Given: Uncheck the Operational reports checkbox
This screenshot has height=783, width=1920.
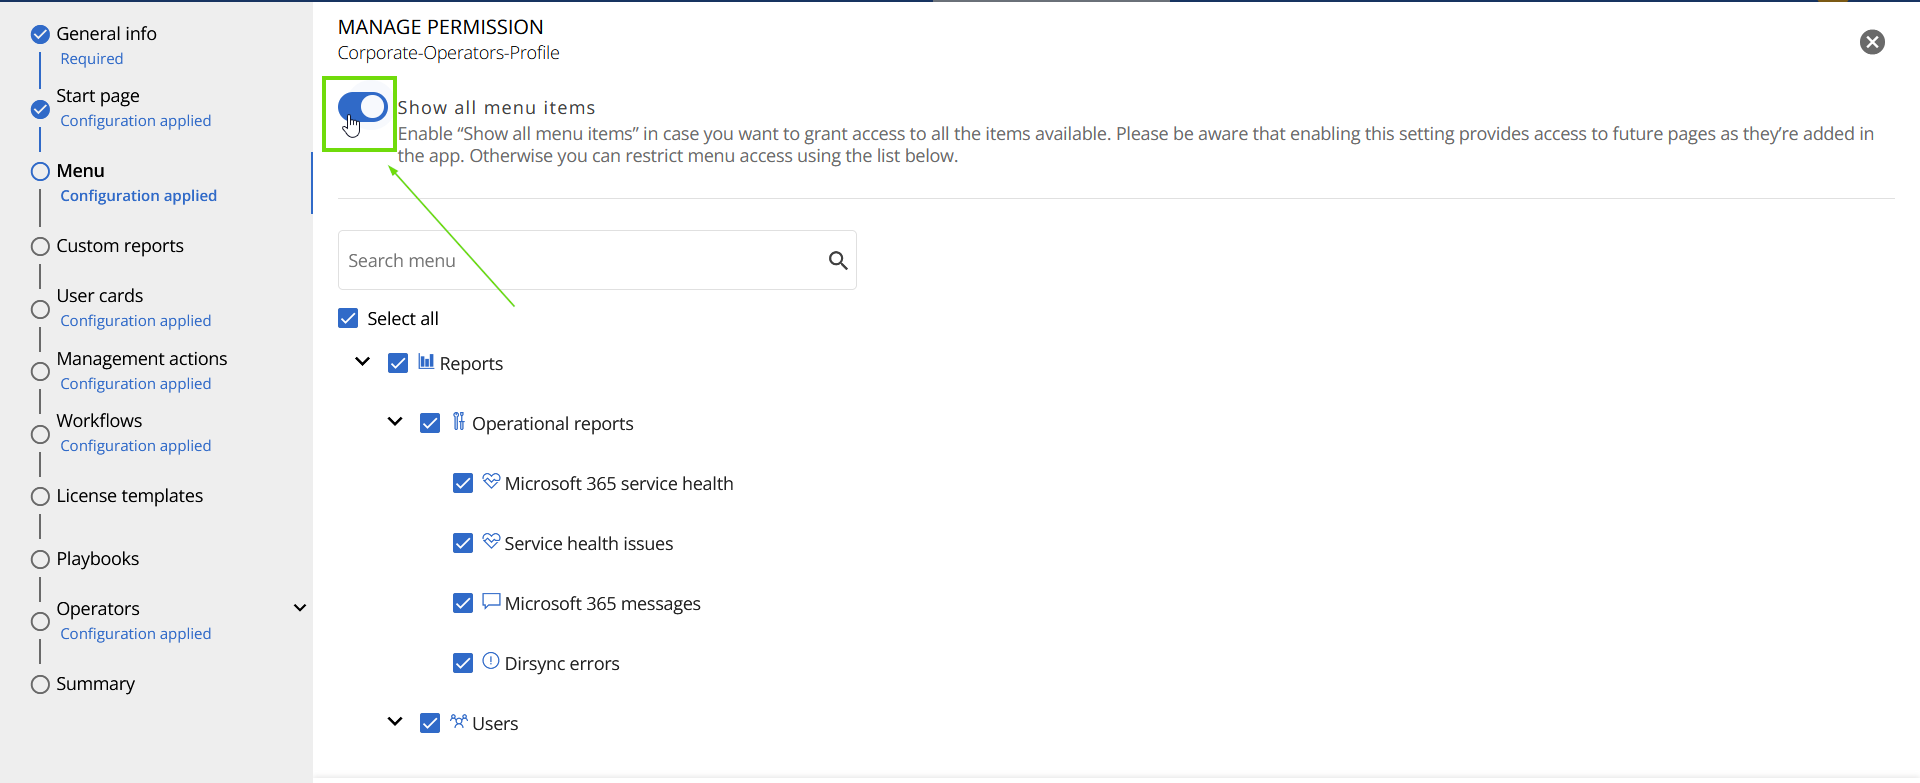Looking at the screenshot, I should [x=430, y=423].
